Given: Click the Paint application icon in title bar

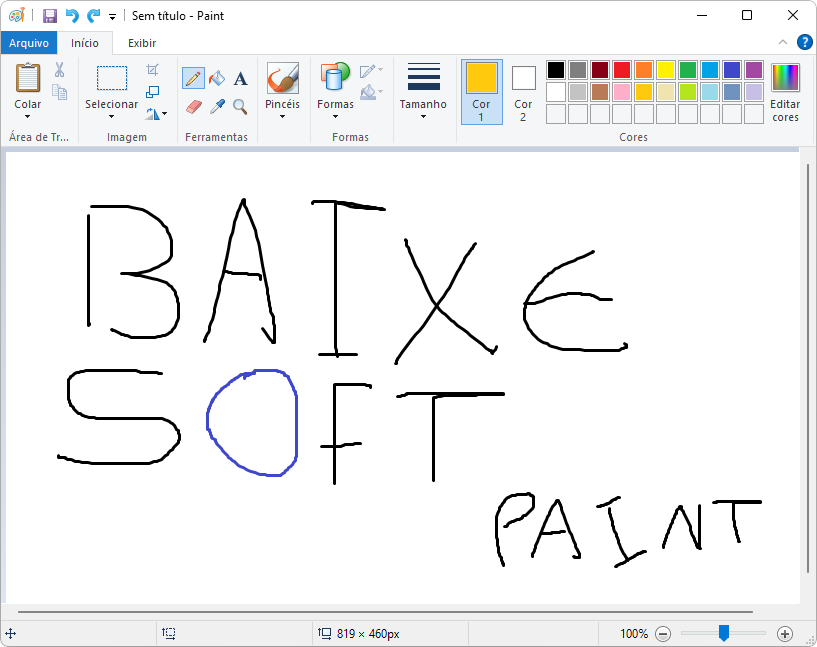Looking at the screenshot, I should coord(17,16).
